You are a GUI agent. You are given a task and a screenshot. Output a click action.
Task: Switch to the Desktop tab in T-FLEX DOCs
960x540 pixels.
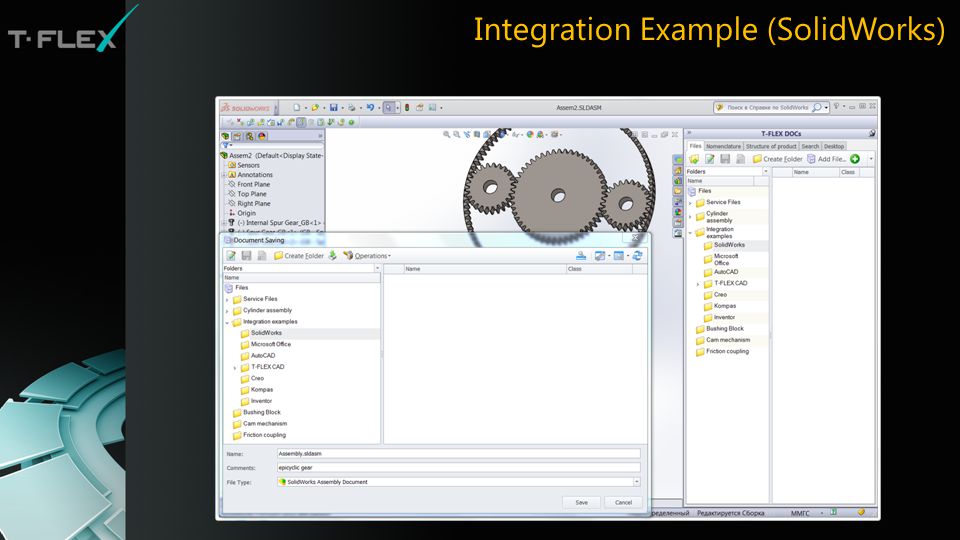click(834, 146)
